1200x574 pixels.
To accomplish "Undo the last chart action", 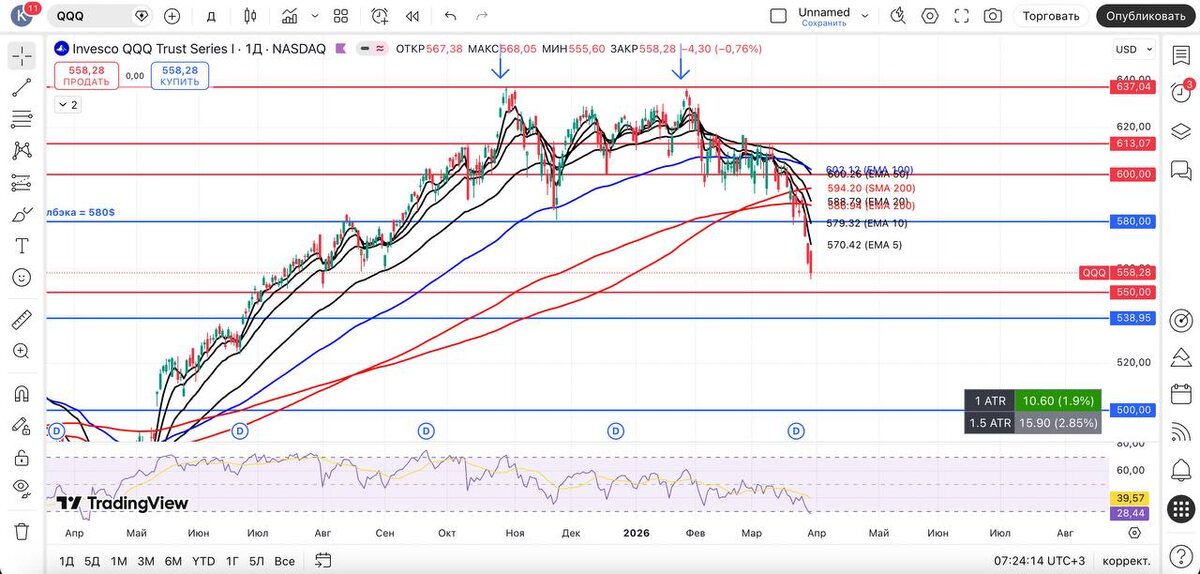I will coord(450,16).
